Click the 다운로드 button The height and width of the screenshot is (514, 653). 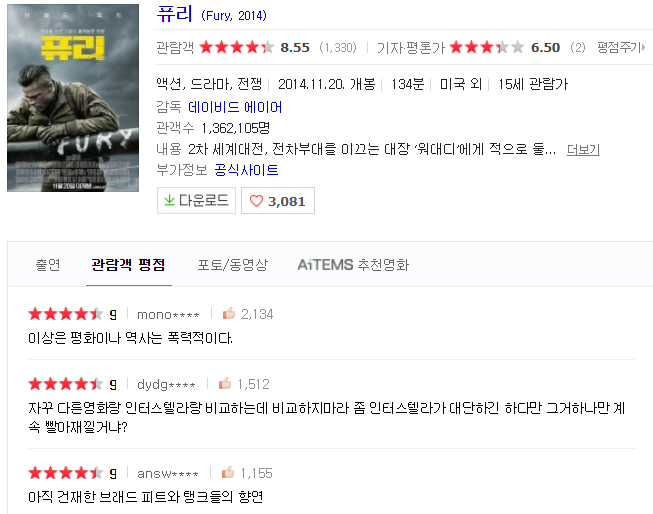click(196, 201)
